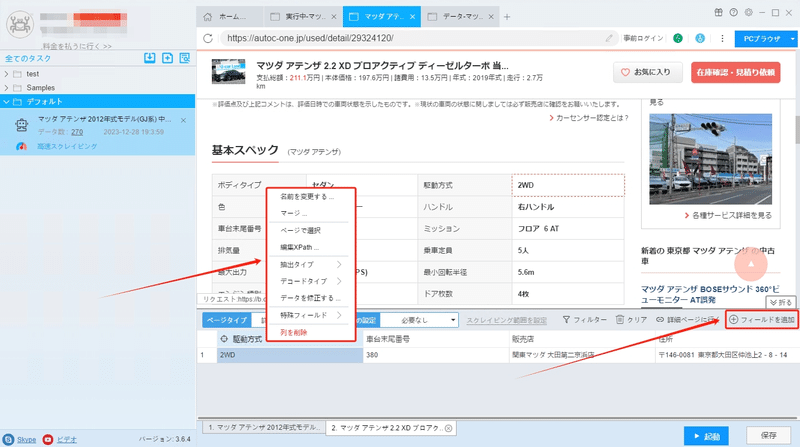Open bottom tab 1. マツダ アテンザ 2012年式モデル
800x447 pixels.
pos(264,428)
